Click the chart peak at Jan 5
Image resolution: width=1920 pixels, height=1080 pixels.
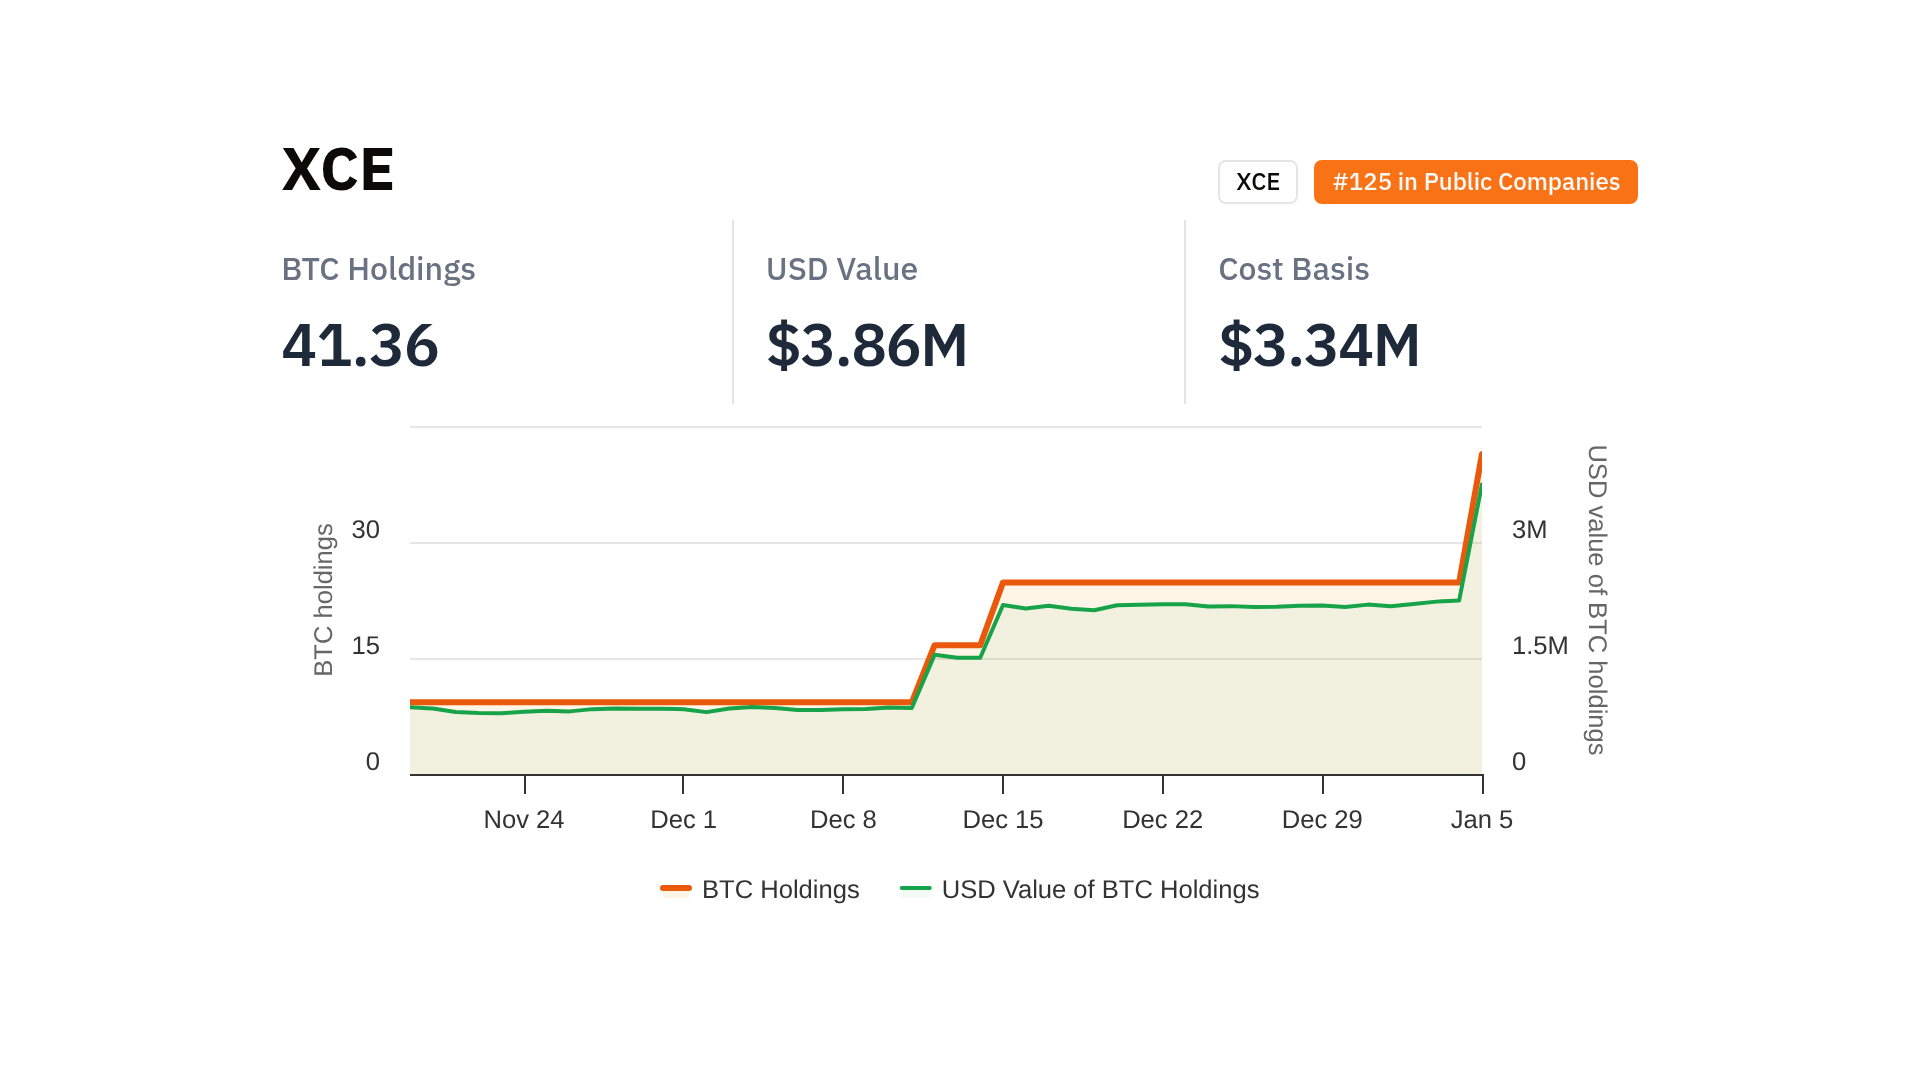point(1480,456)
